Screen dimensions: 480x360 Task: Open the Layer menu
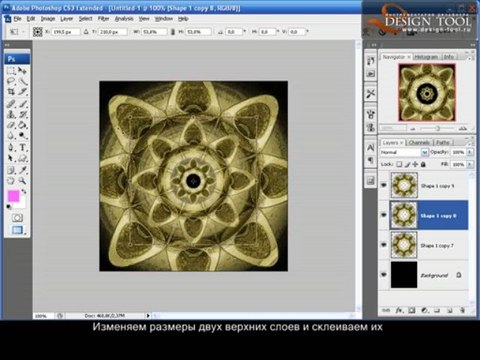click(x=67, y=19)
